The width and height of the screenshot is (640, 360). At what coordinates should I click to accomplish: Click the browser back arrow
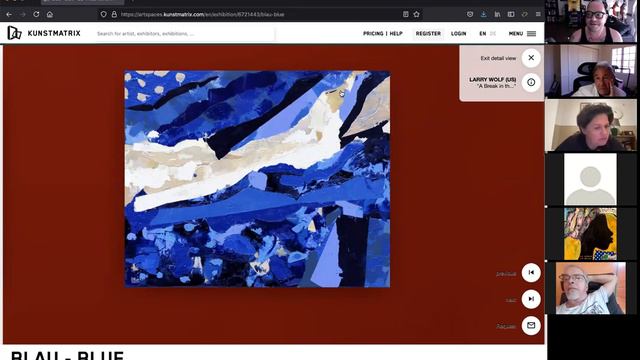pyautogui.click(x=9, y=14)
